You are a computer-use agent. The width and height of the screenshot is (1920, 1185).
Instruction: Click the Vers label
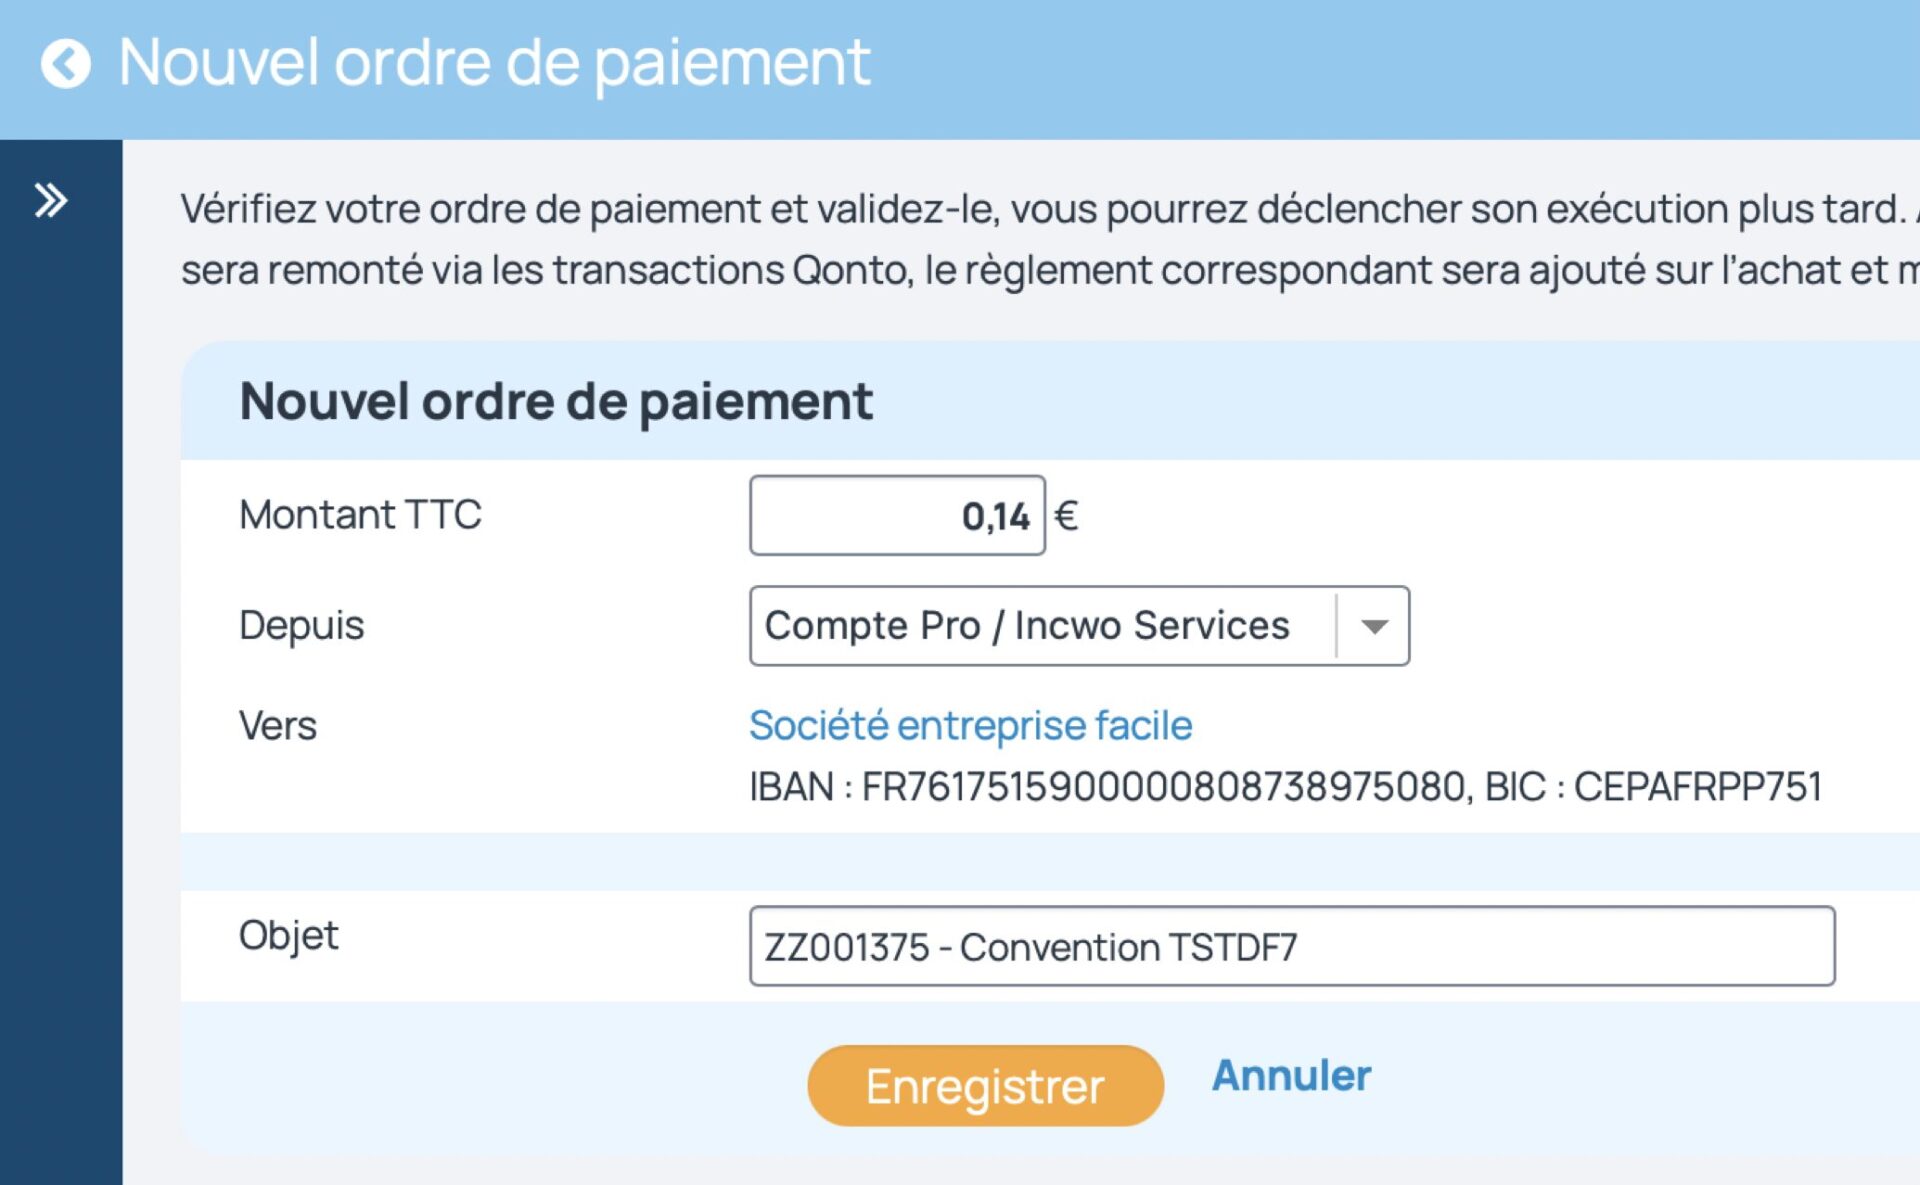point(277,726)
